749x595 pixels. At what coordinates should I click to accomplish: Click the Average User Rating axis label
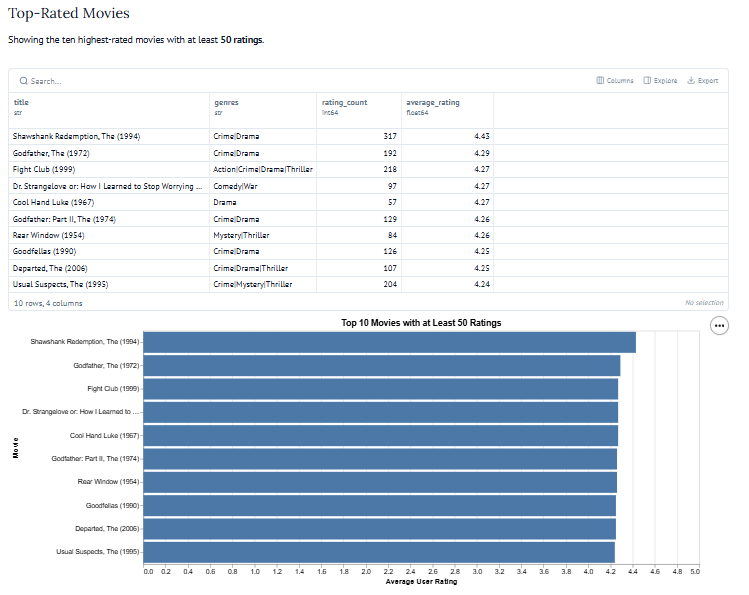[421, 582]
